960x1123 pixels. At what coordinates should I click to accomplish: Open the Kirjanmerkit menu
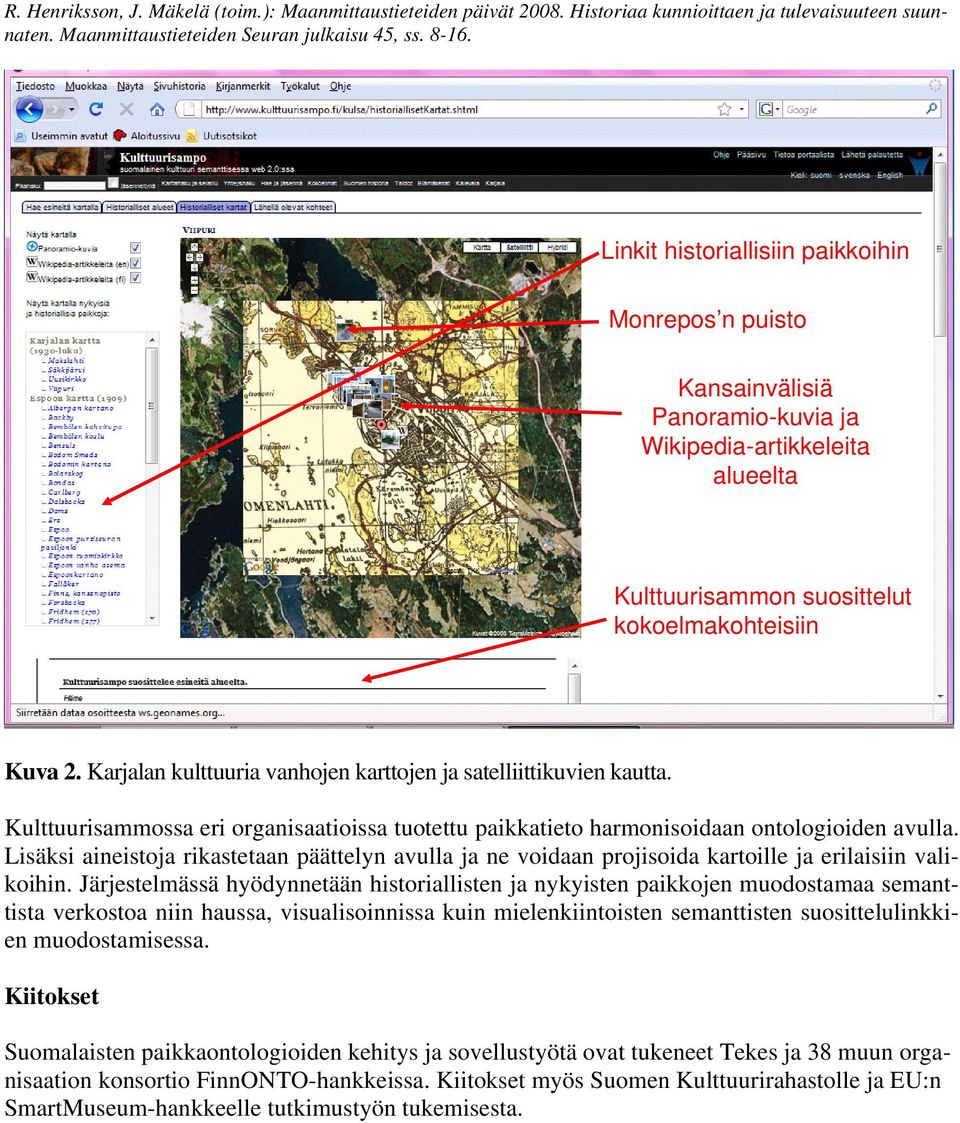click(x=244, y=86)
